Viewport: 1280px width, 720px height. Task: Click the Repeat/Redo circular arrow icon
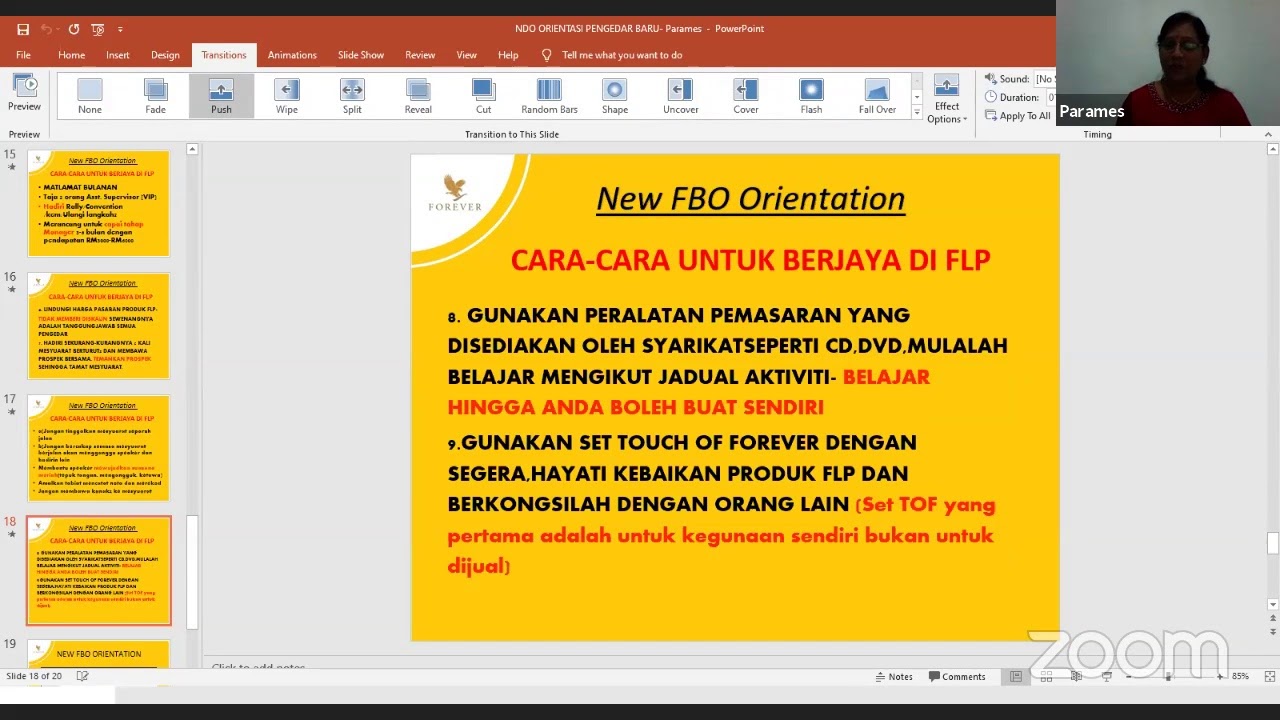[x=74, y=29]
